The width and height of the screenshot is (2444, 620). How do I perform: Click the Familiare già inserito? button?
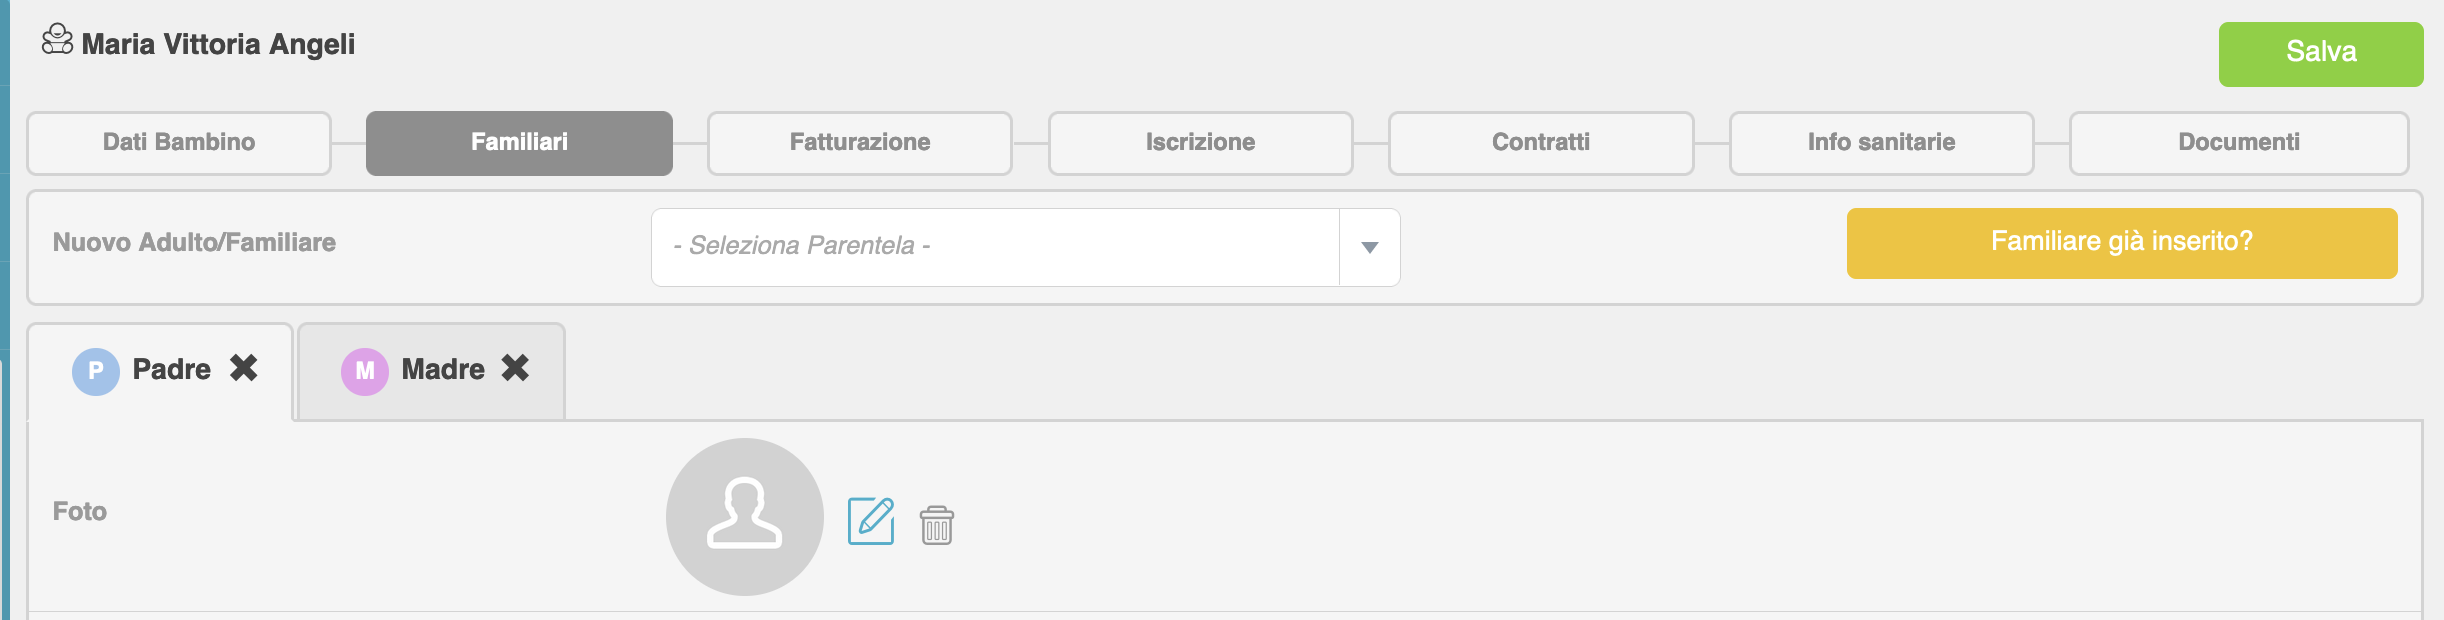2122,243
